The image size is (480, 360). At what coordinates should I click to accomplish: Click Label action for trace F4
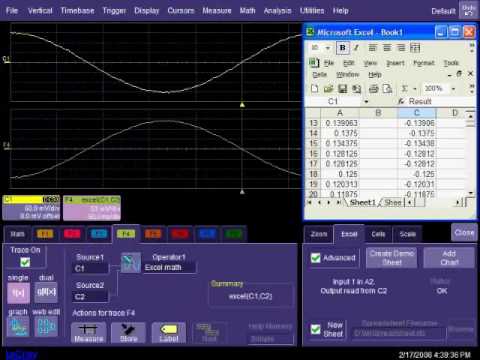(169, 333)
